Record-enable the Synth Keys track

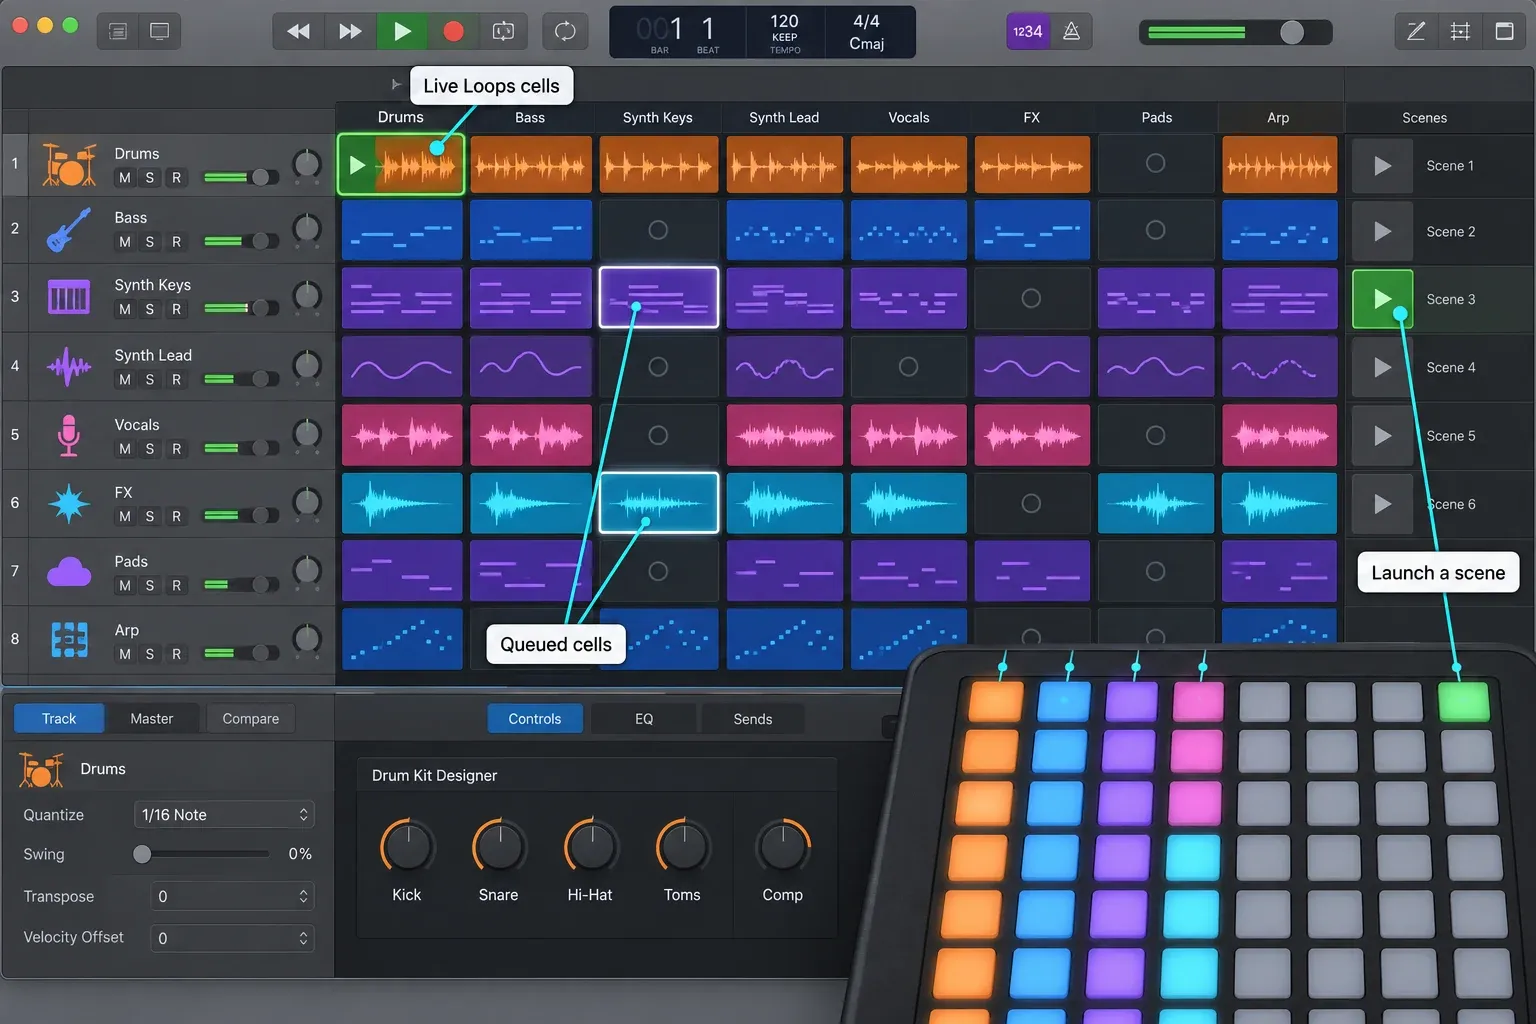176,309
